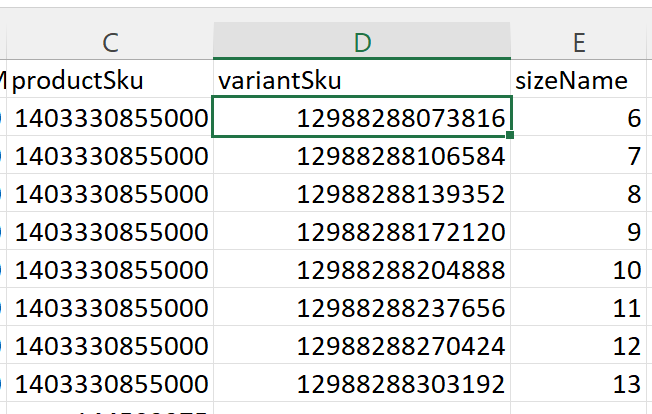The width and height of the screenshot is (652, 414).
Task: Click the variantSku header cell
Action: (362, 79)
